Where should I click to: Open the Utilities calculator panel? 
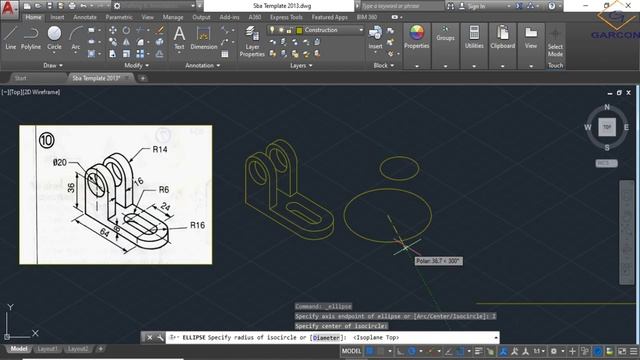(474, 37)
